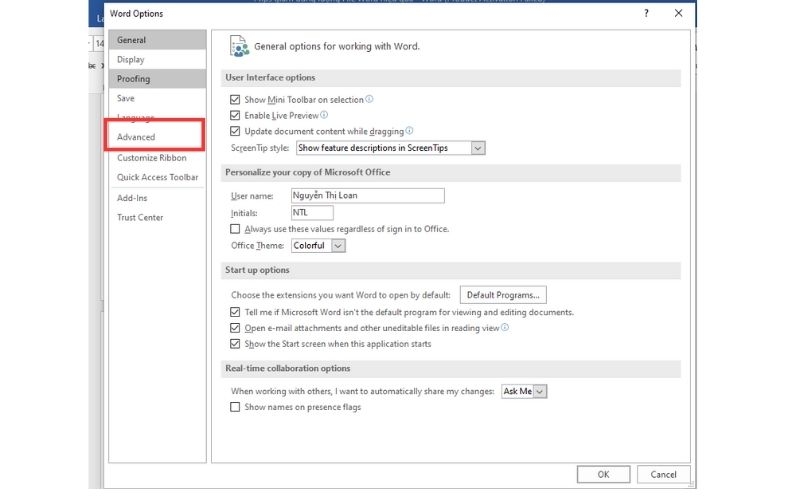Click info icon beside Show Mini Toolbar
Image resolution: width=800 pixels, height=500 pixels.
(x=369, y=99)
